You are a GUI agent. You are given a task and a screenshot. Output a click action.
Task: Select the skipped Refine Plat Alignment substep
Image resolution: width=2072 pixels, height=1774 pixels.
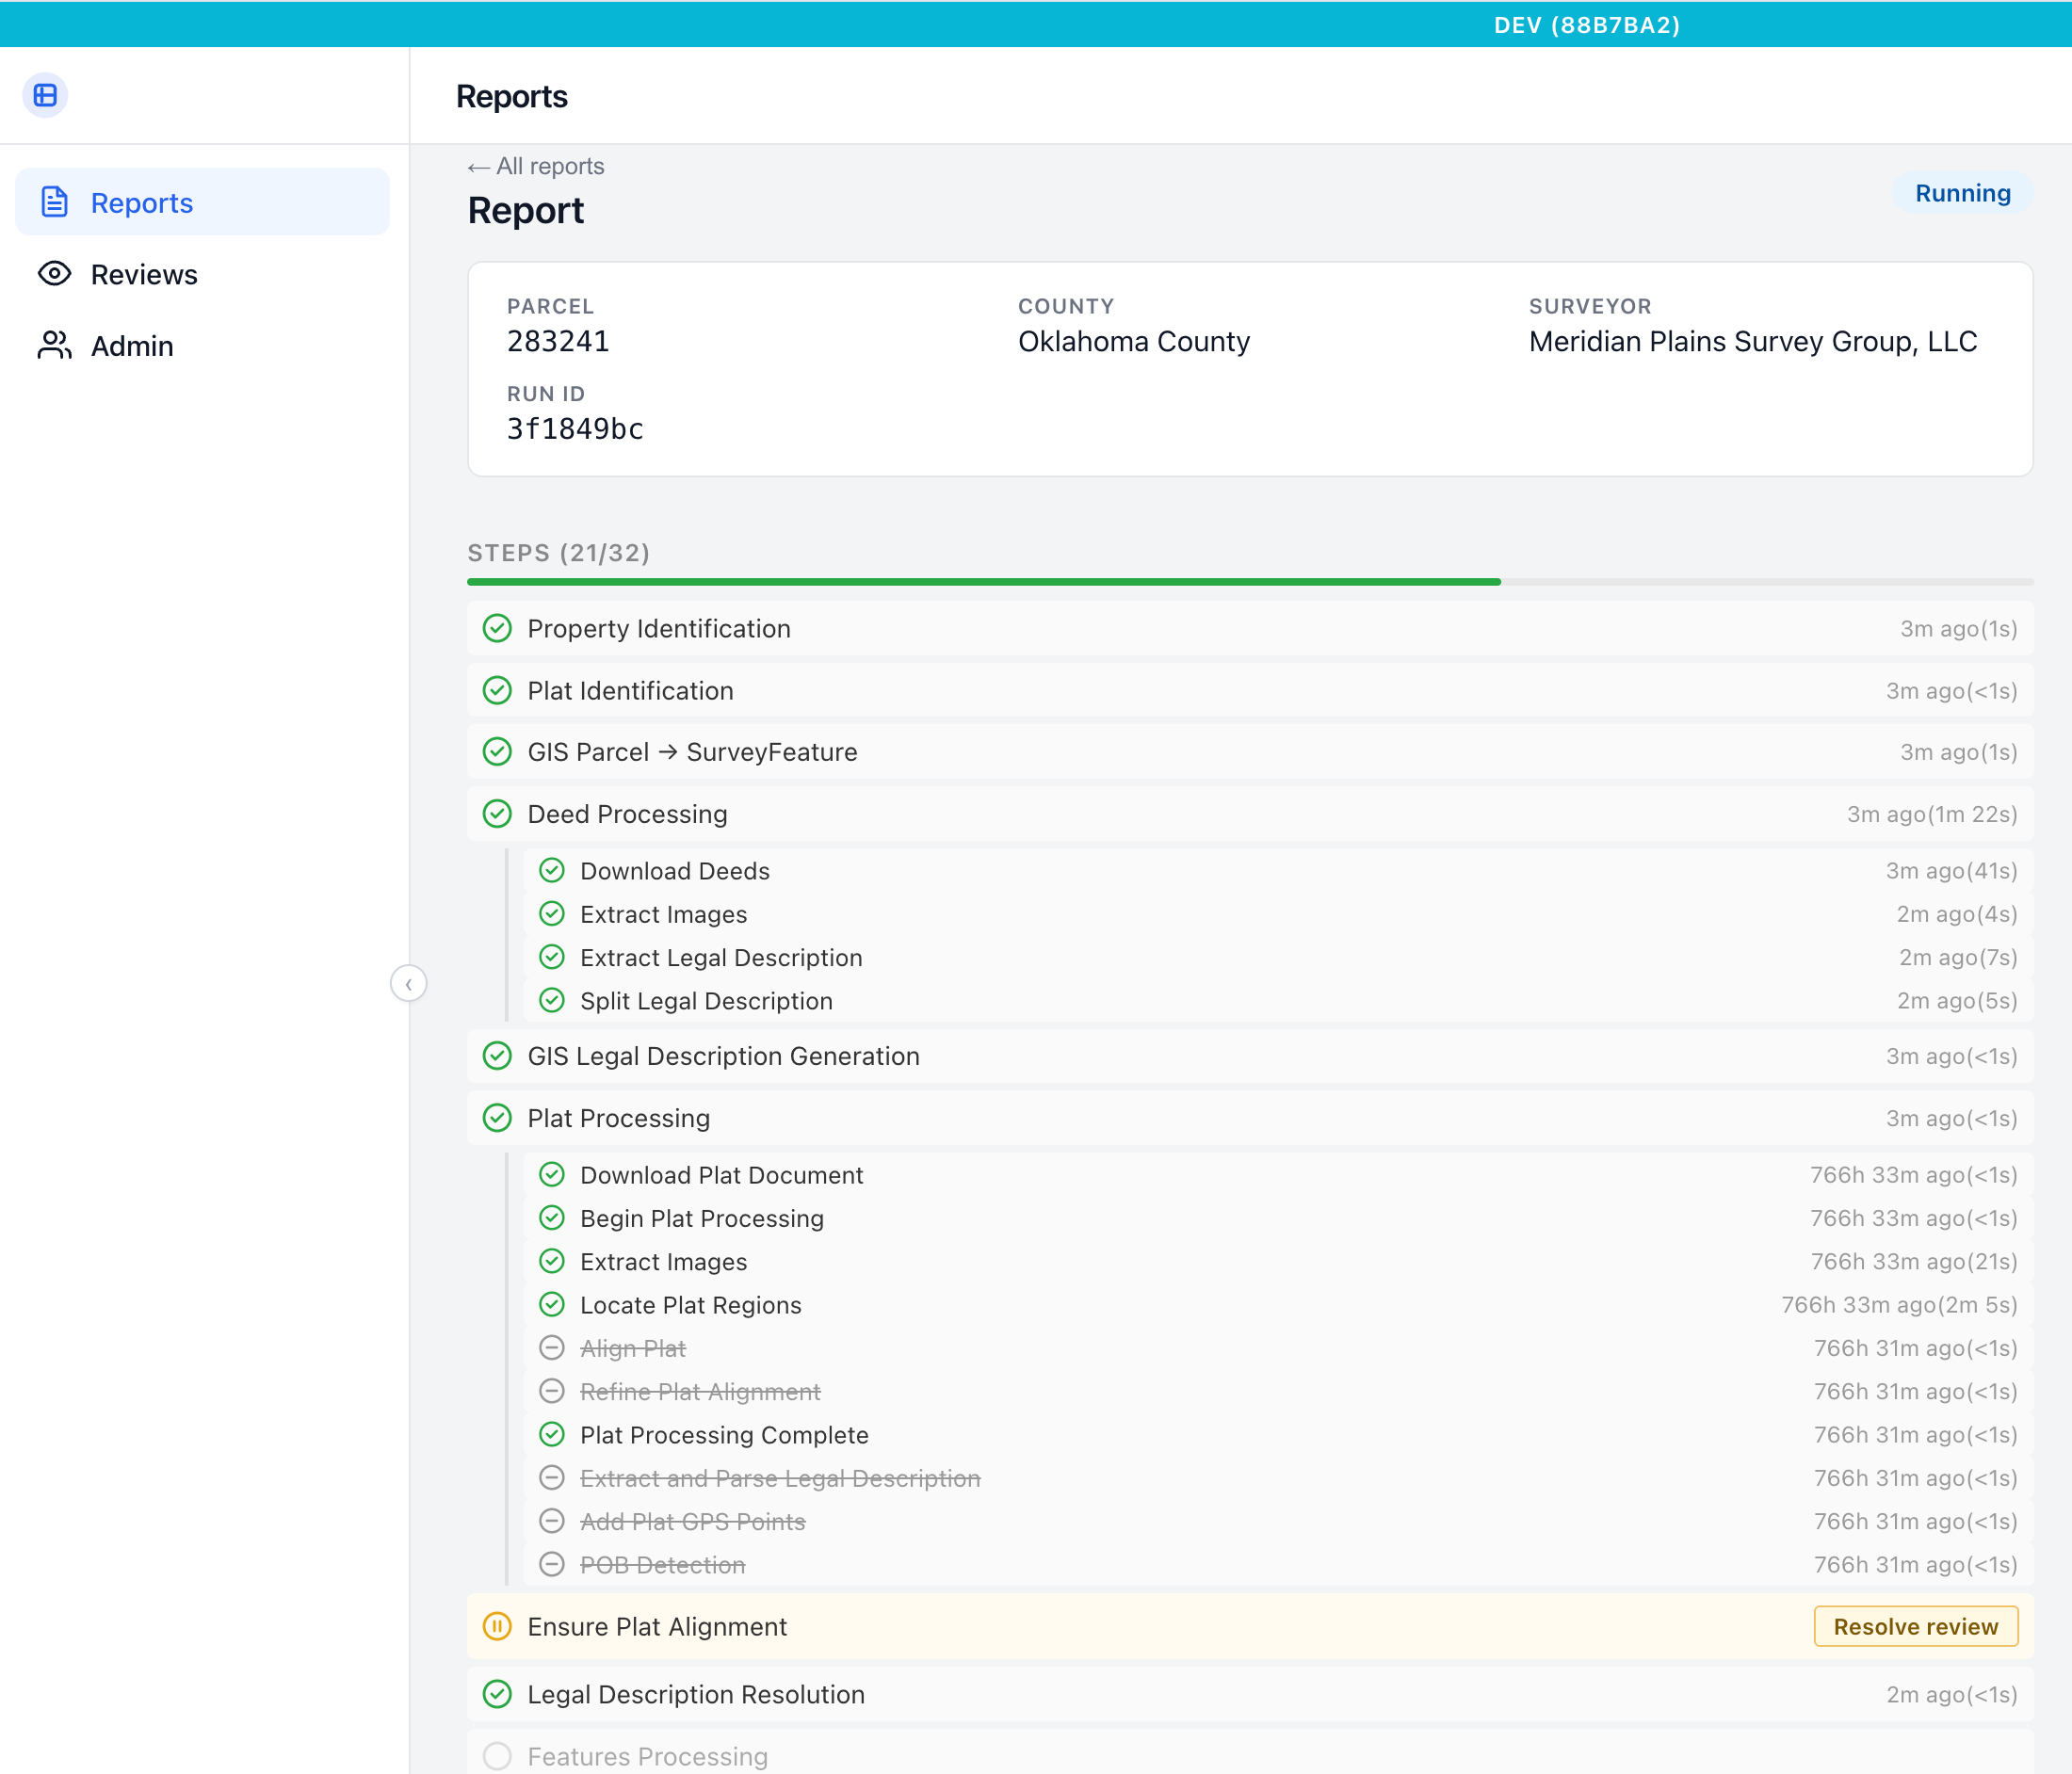[x=1278, y=1392]
